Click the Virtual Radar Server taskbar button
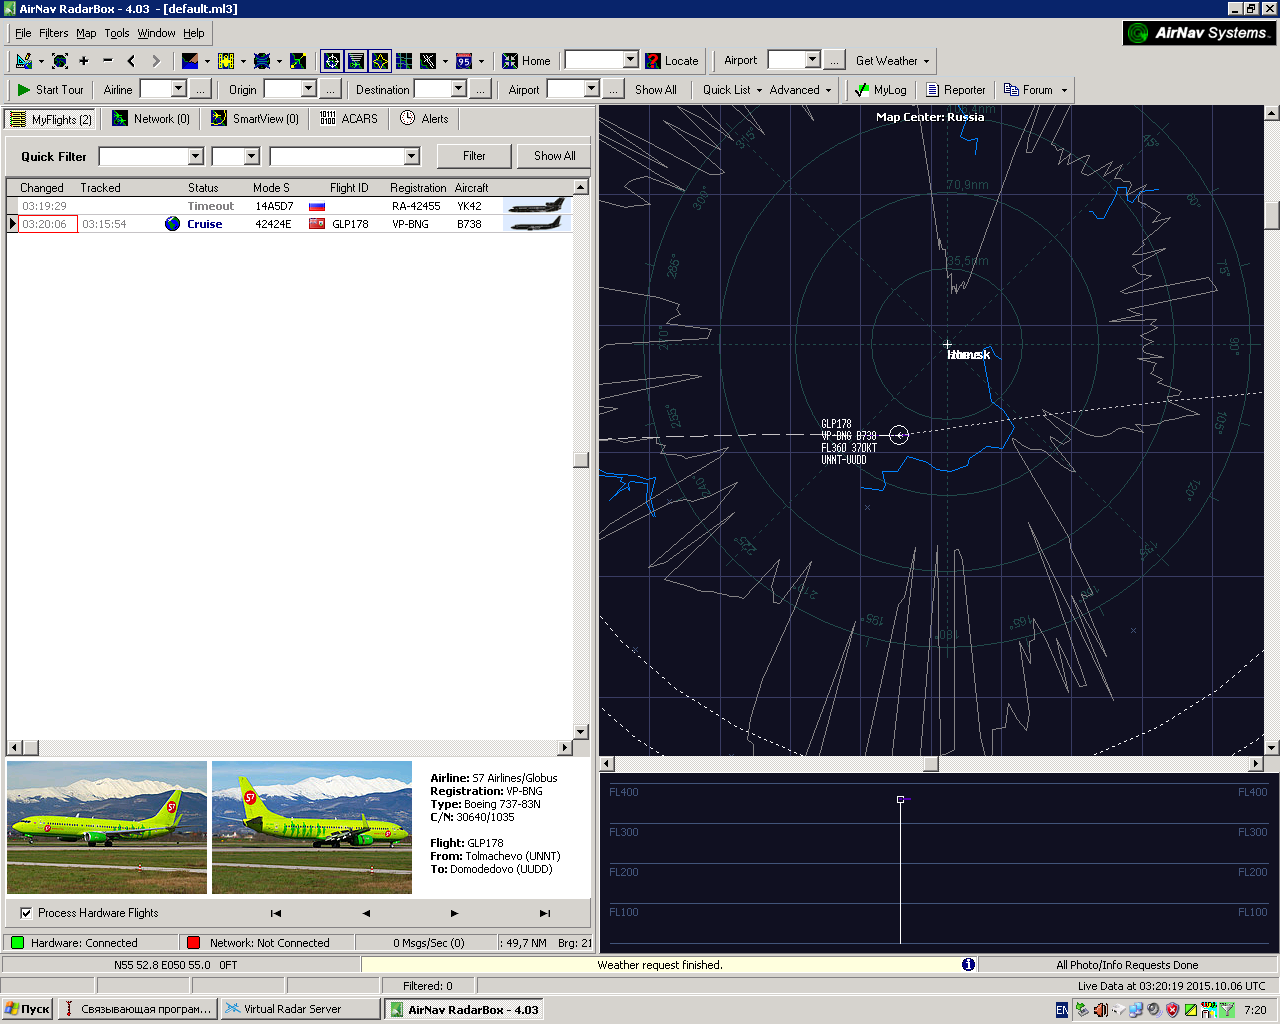Image resolution: width=1280 pixels, height=1024 pixels. (300, 1010)
